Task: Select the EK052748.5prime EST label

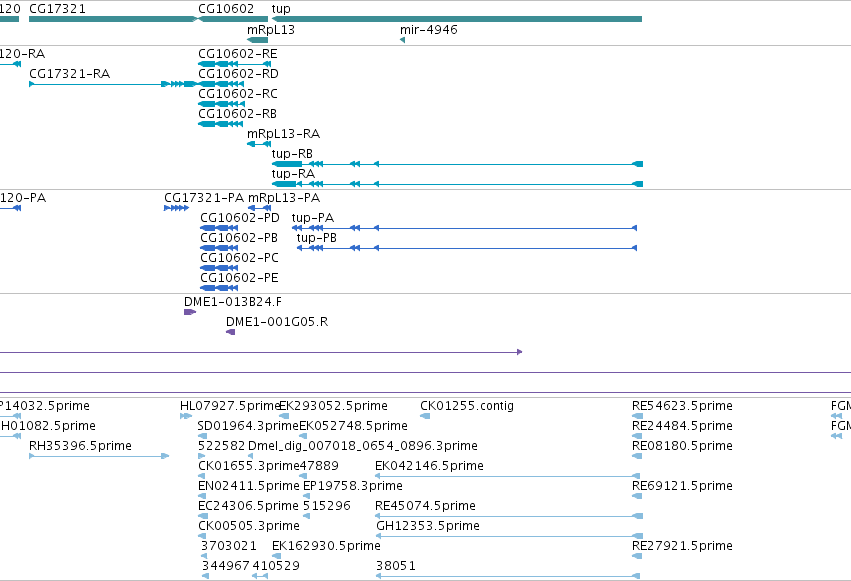Action: click(x=353, y=426)
